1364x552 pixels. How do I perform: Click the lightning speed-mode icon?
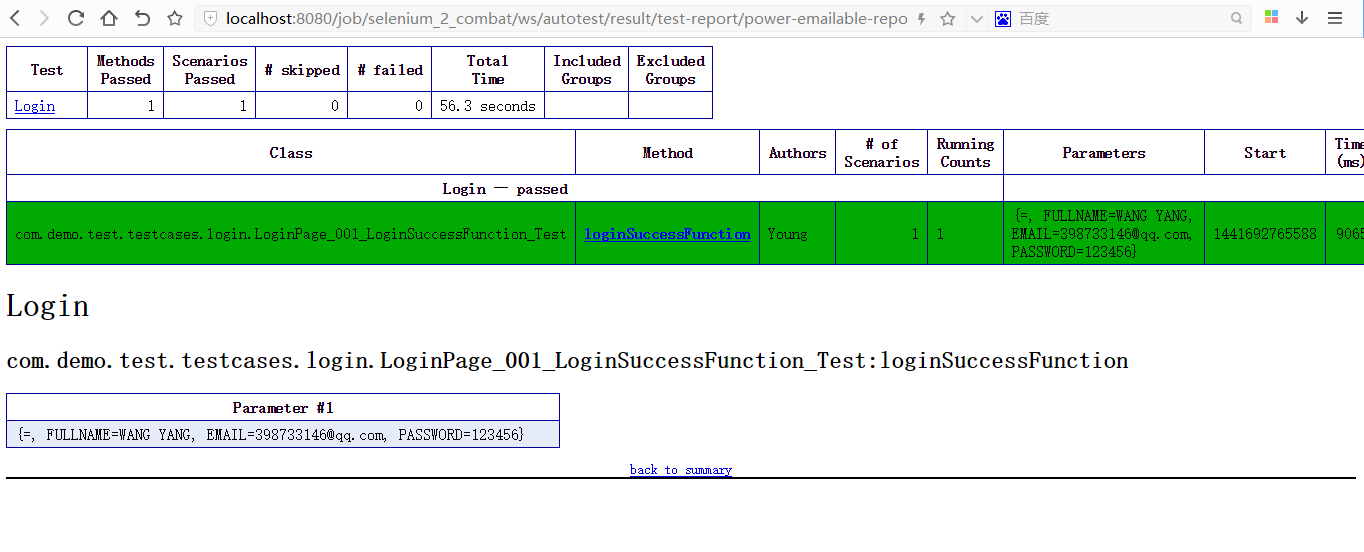click(922, 18)
